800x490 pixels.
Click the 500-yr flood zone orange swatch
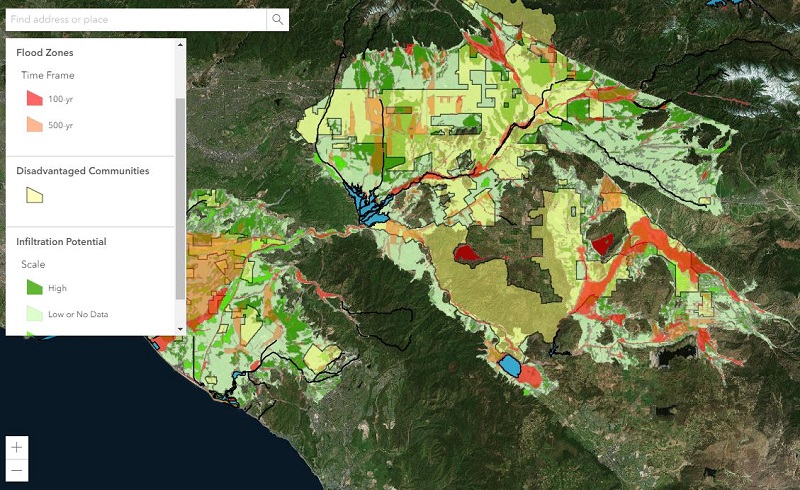click(x=35, y=124)
